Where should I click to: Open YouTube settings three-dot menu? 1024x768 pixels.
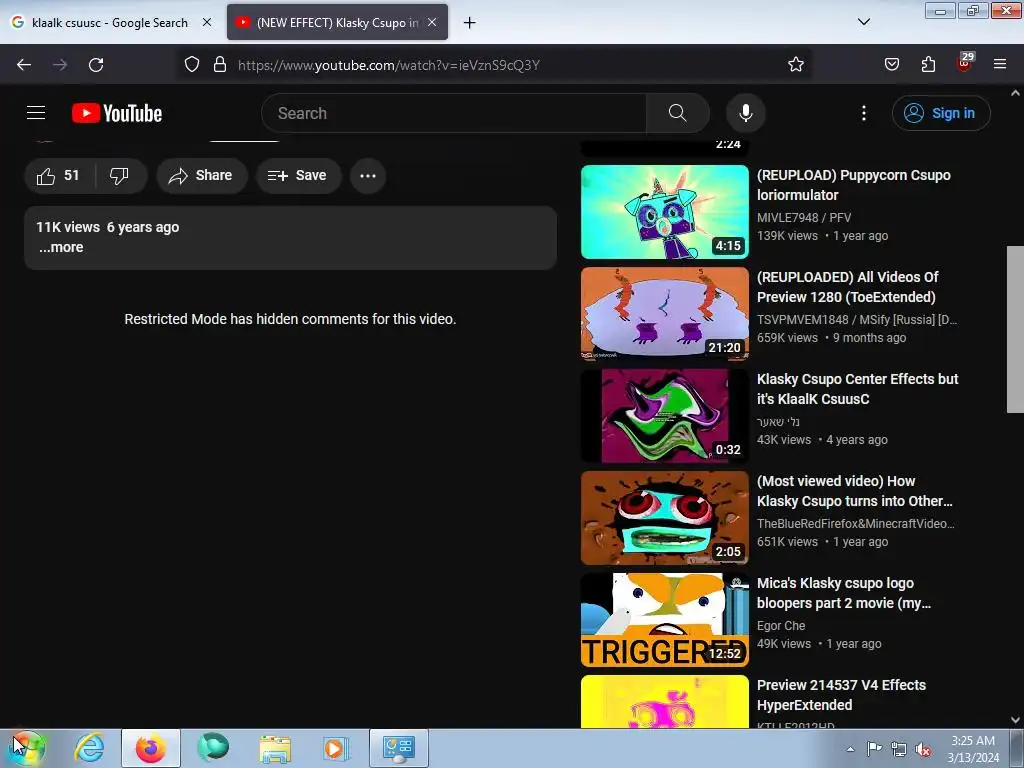(863, 113)
